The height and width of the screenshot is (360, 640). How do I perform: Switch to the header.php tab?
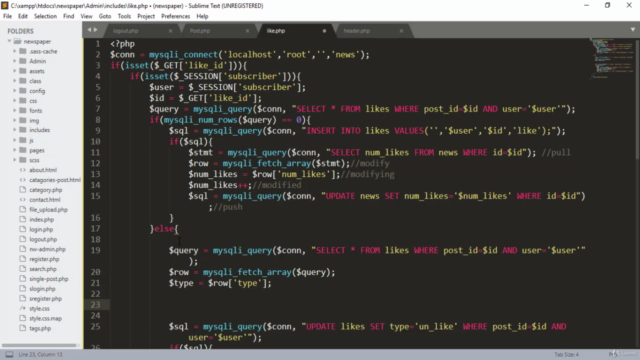pos(357,31)
